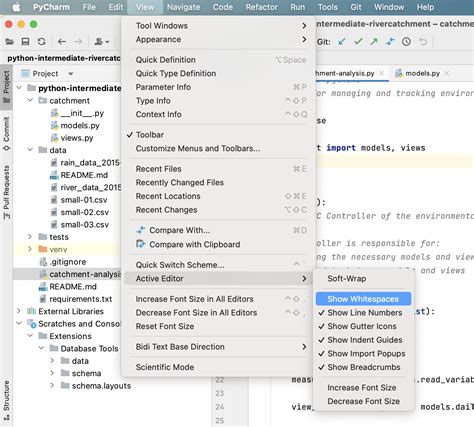The width and height of the screenshot is (474, 427).
Task: Toggle Show Breadcrumbs option
Action: (x=364, y=367)
